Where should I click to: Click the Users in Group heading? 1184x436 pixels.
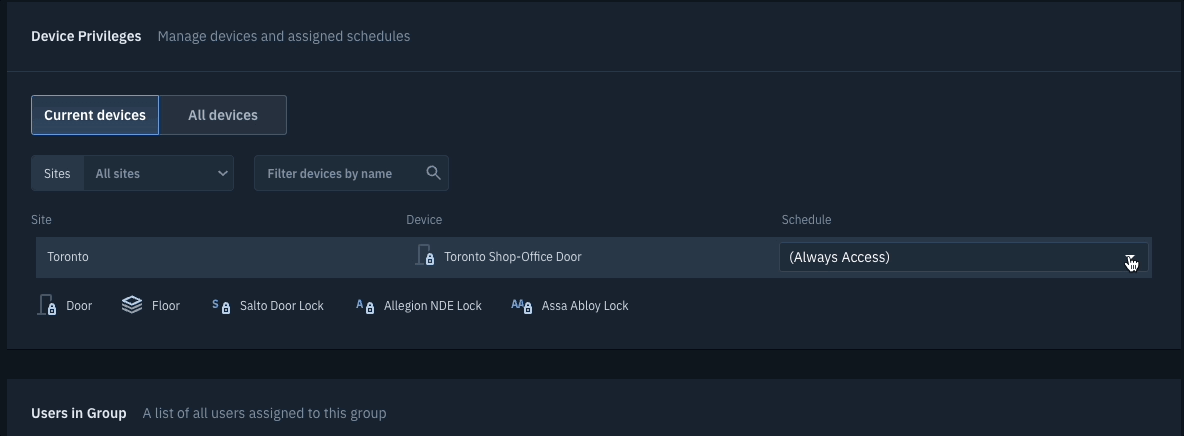[x=79, y=413]
